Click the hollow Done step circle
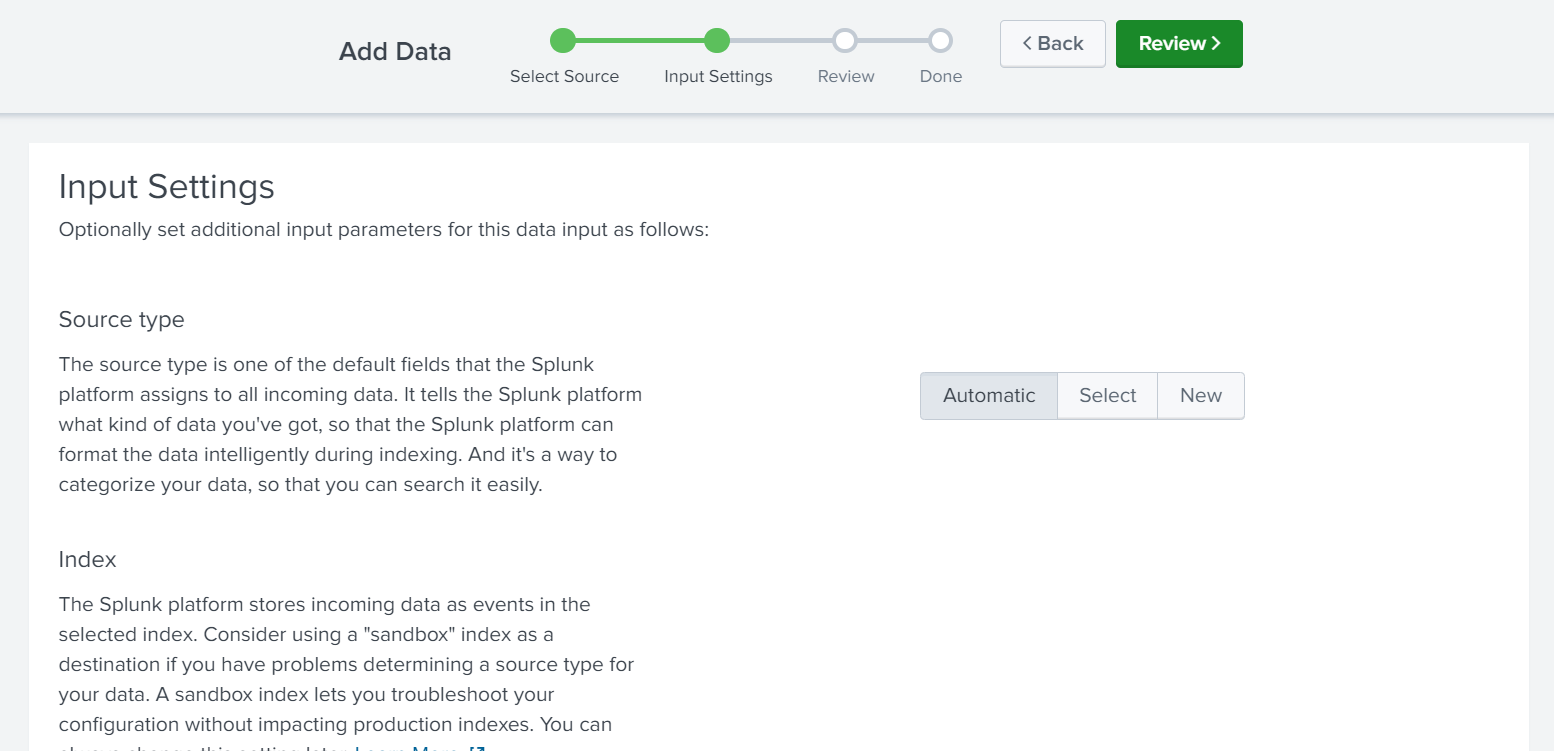This screenshot has width=1554, height=751. click(x=940, y=40)
